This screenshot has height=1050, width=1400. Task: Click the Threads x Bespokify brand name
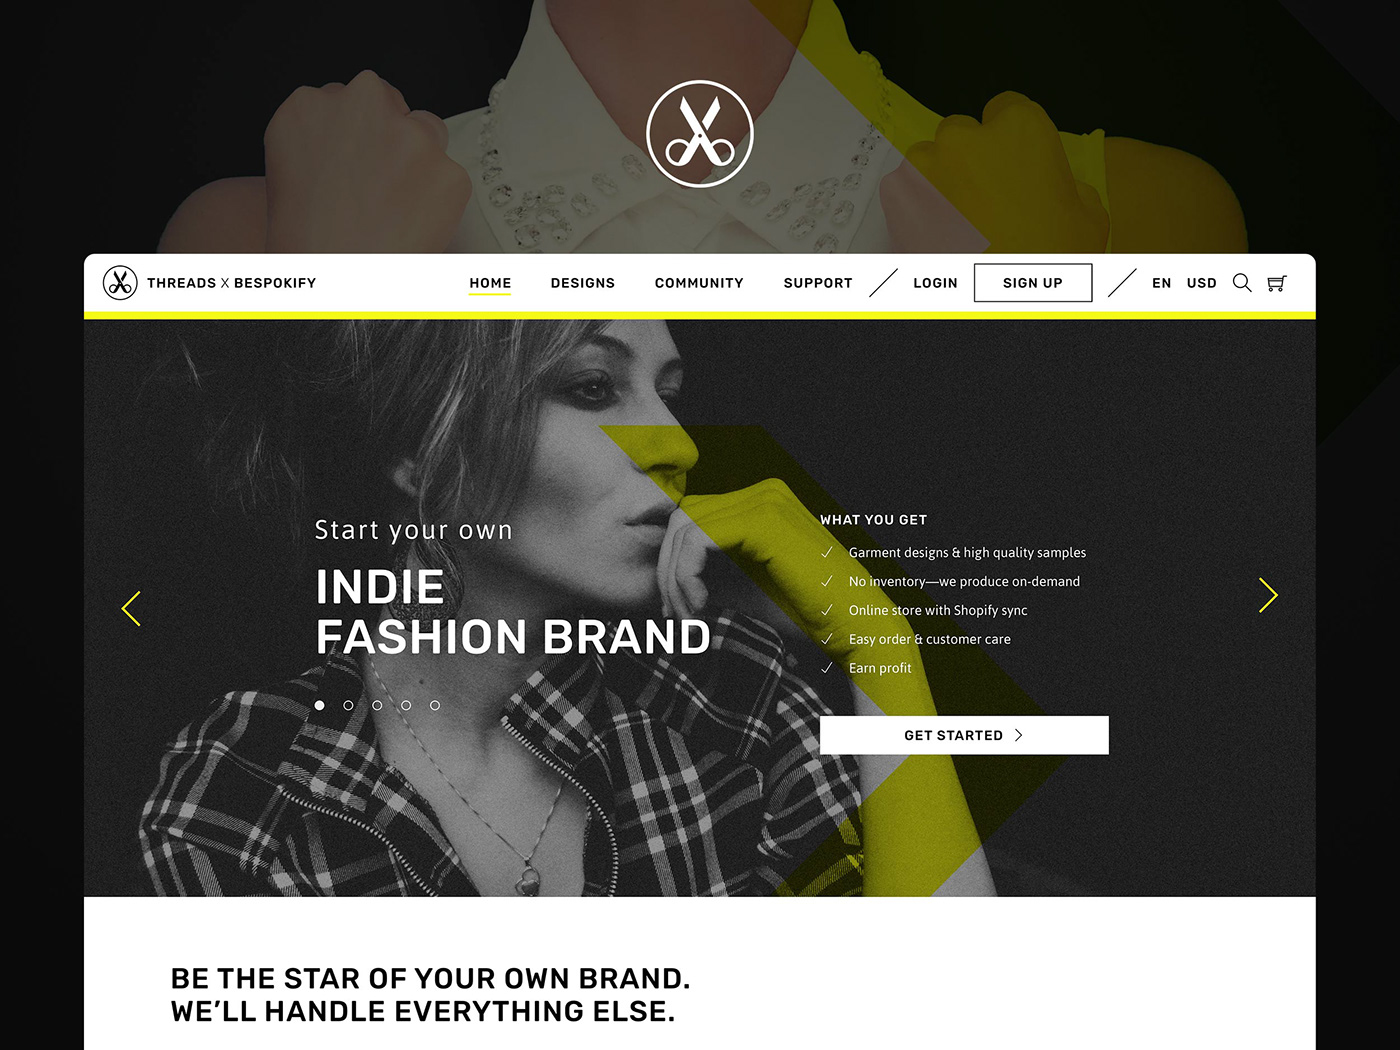(231, 283)
